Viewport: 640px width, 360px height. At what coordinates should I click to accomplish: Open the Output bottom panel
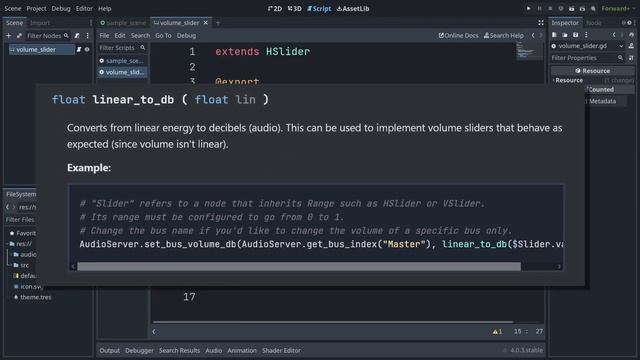point(109,350)
